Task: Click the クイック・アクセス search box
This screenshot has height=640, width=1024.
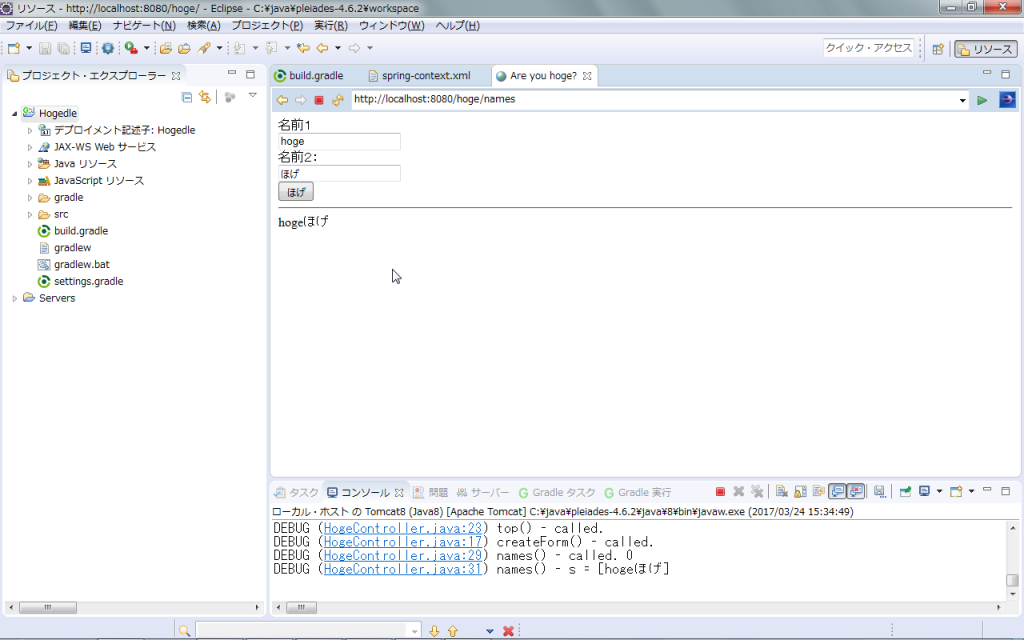Action: pyautogui.click(x=868, y=48)
